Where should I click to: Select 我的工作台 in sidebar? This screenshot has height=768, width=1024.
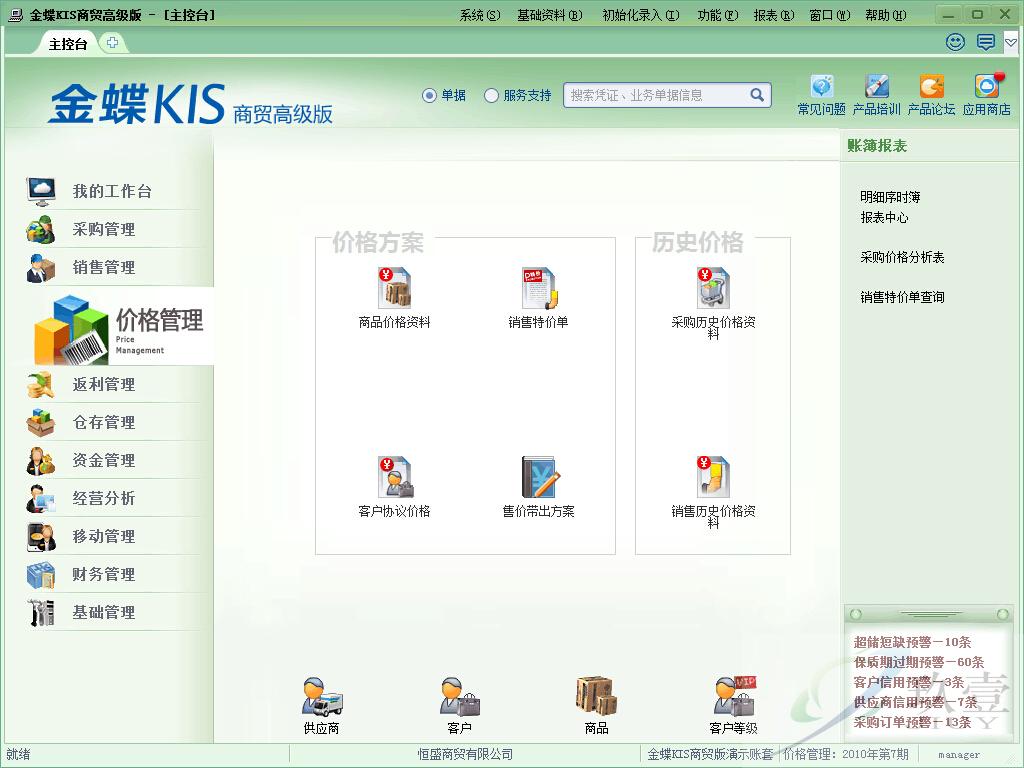[x=112, y=191]
